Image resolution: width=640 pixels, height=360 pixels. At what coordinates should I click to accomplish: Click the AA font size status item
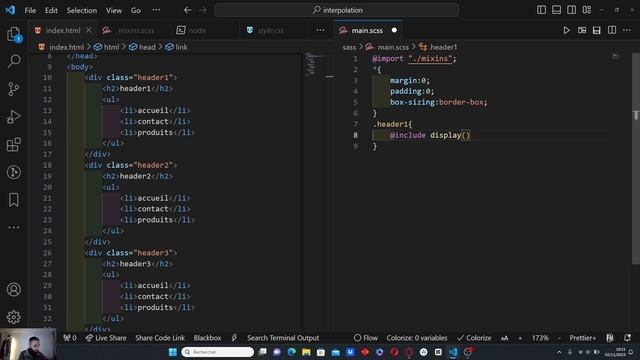504,338
